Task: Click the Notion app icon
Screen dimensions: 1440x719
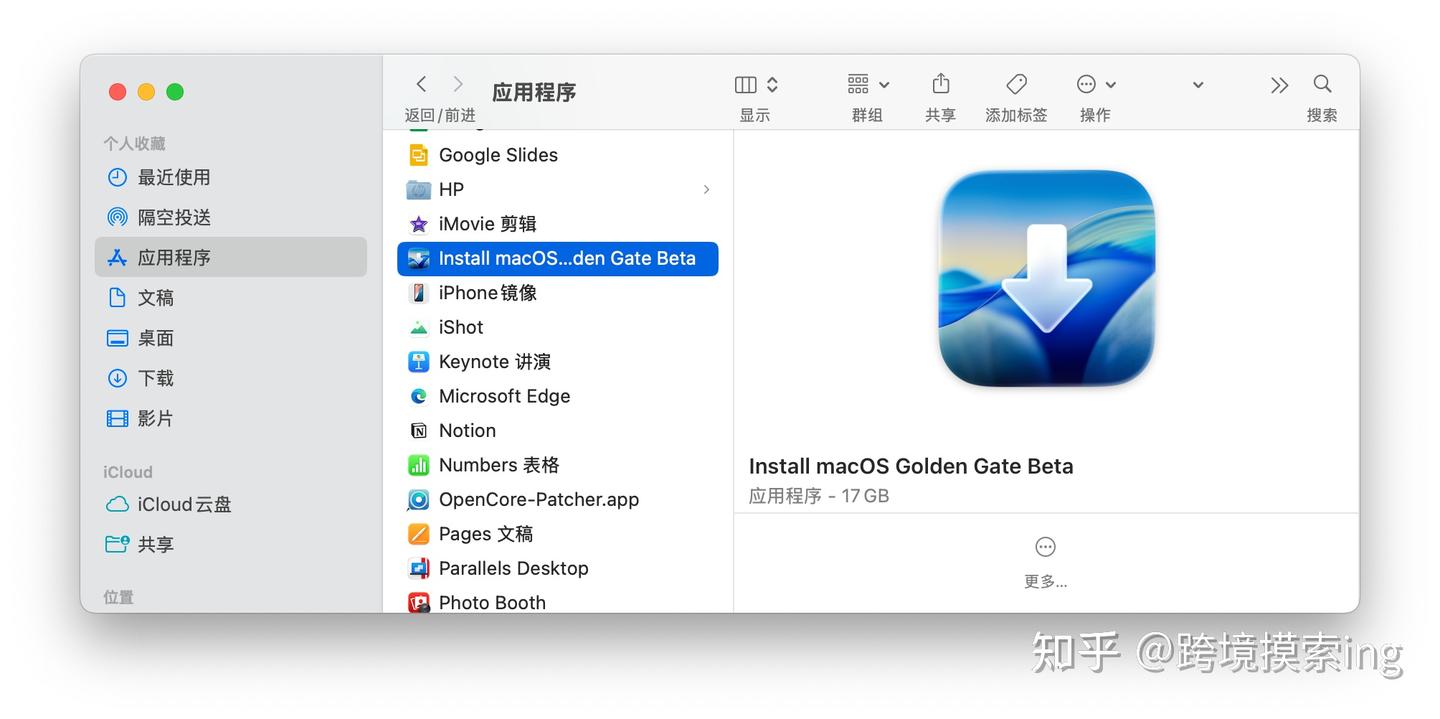Action: (418, 430)
